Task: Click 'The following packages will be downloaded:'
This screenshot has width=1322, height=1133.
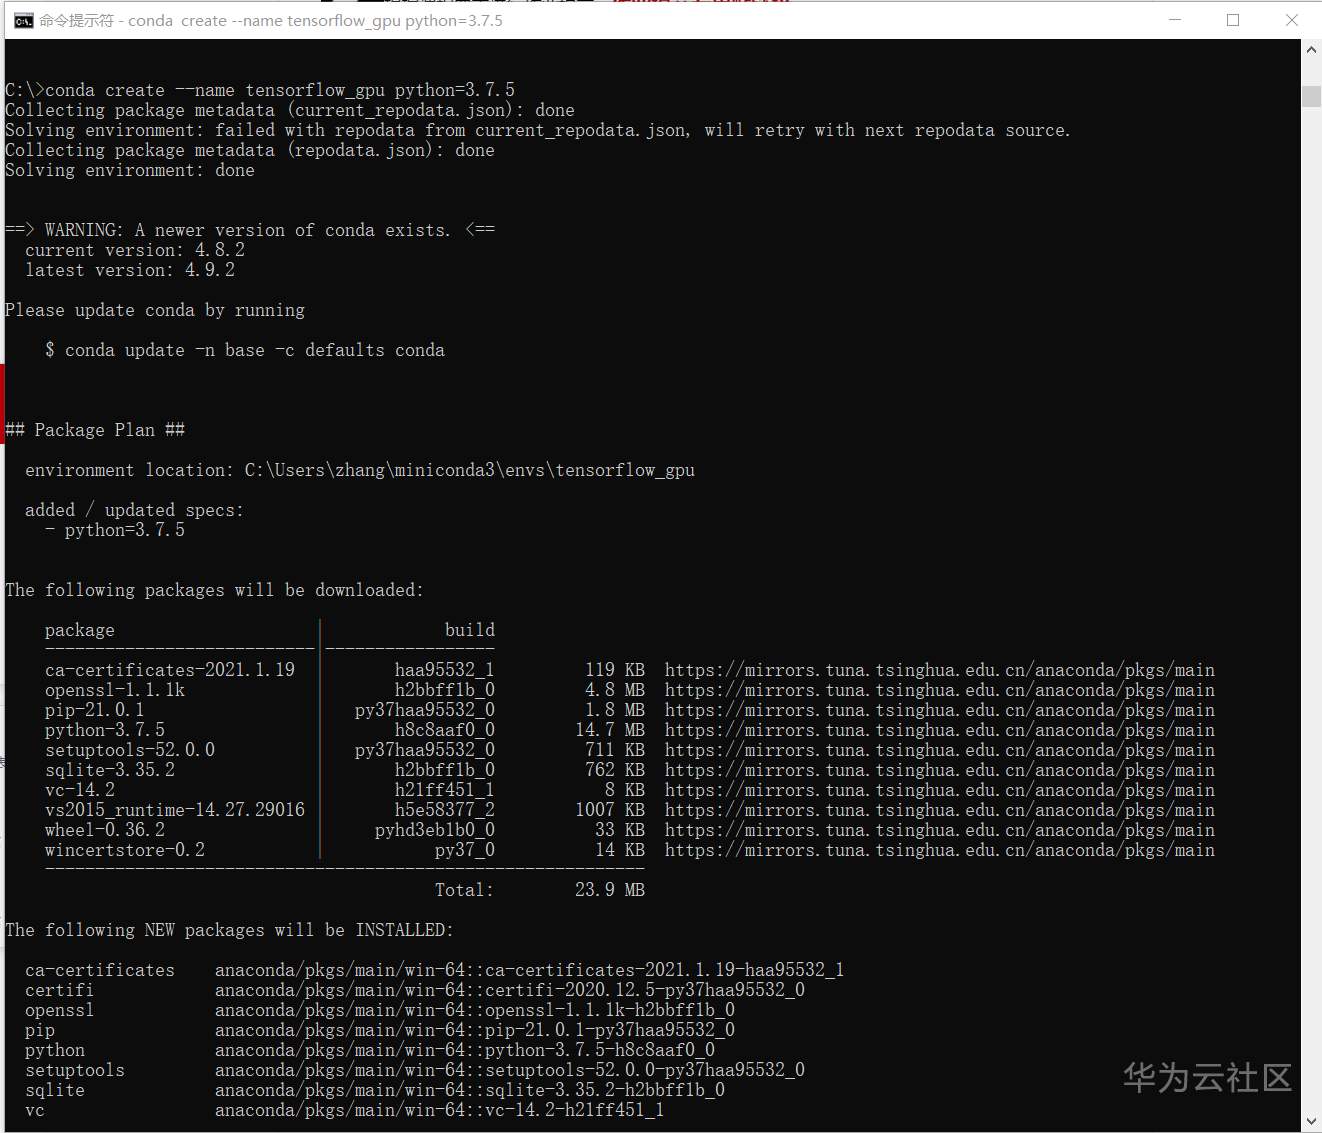Action: (214, 590)
